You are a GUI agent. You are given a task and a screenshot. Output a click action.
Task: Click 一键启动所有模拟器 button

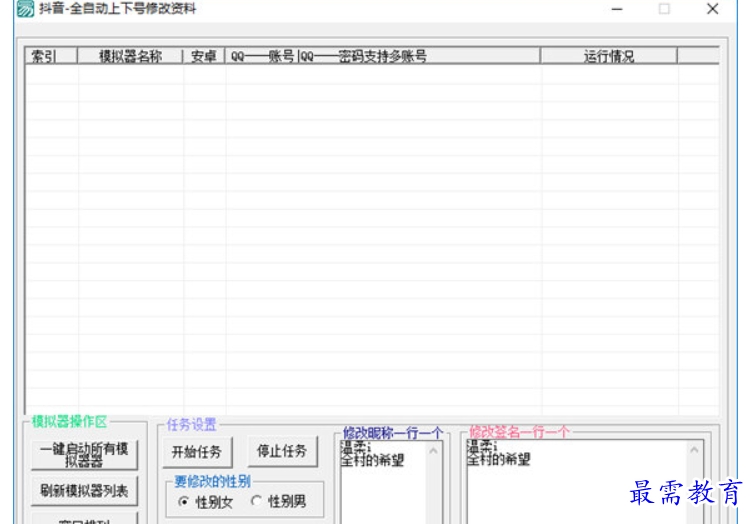(84, 455)
